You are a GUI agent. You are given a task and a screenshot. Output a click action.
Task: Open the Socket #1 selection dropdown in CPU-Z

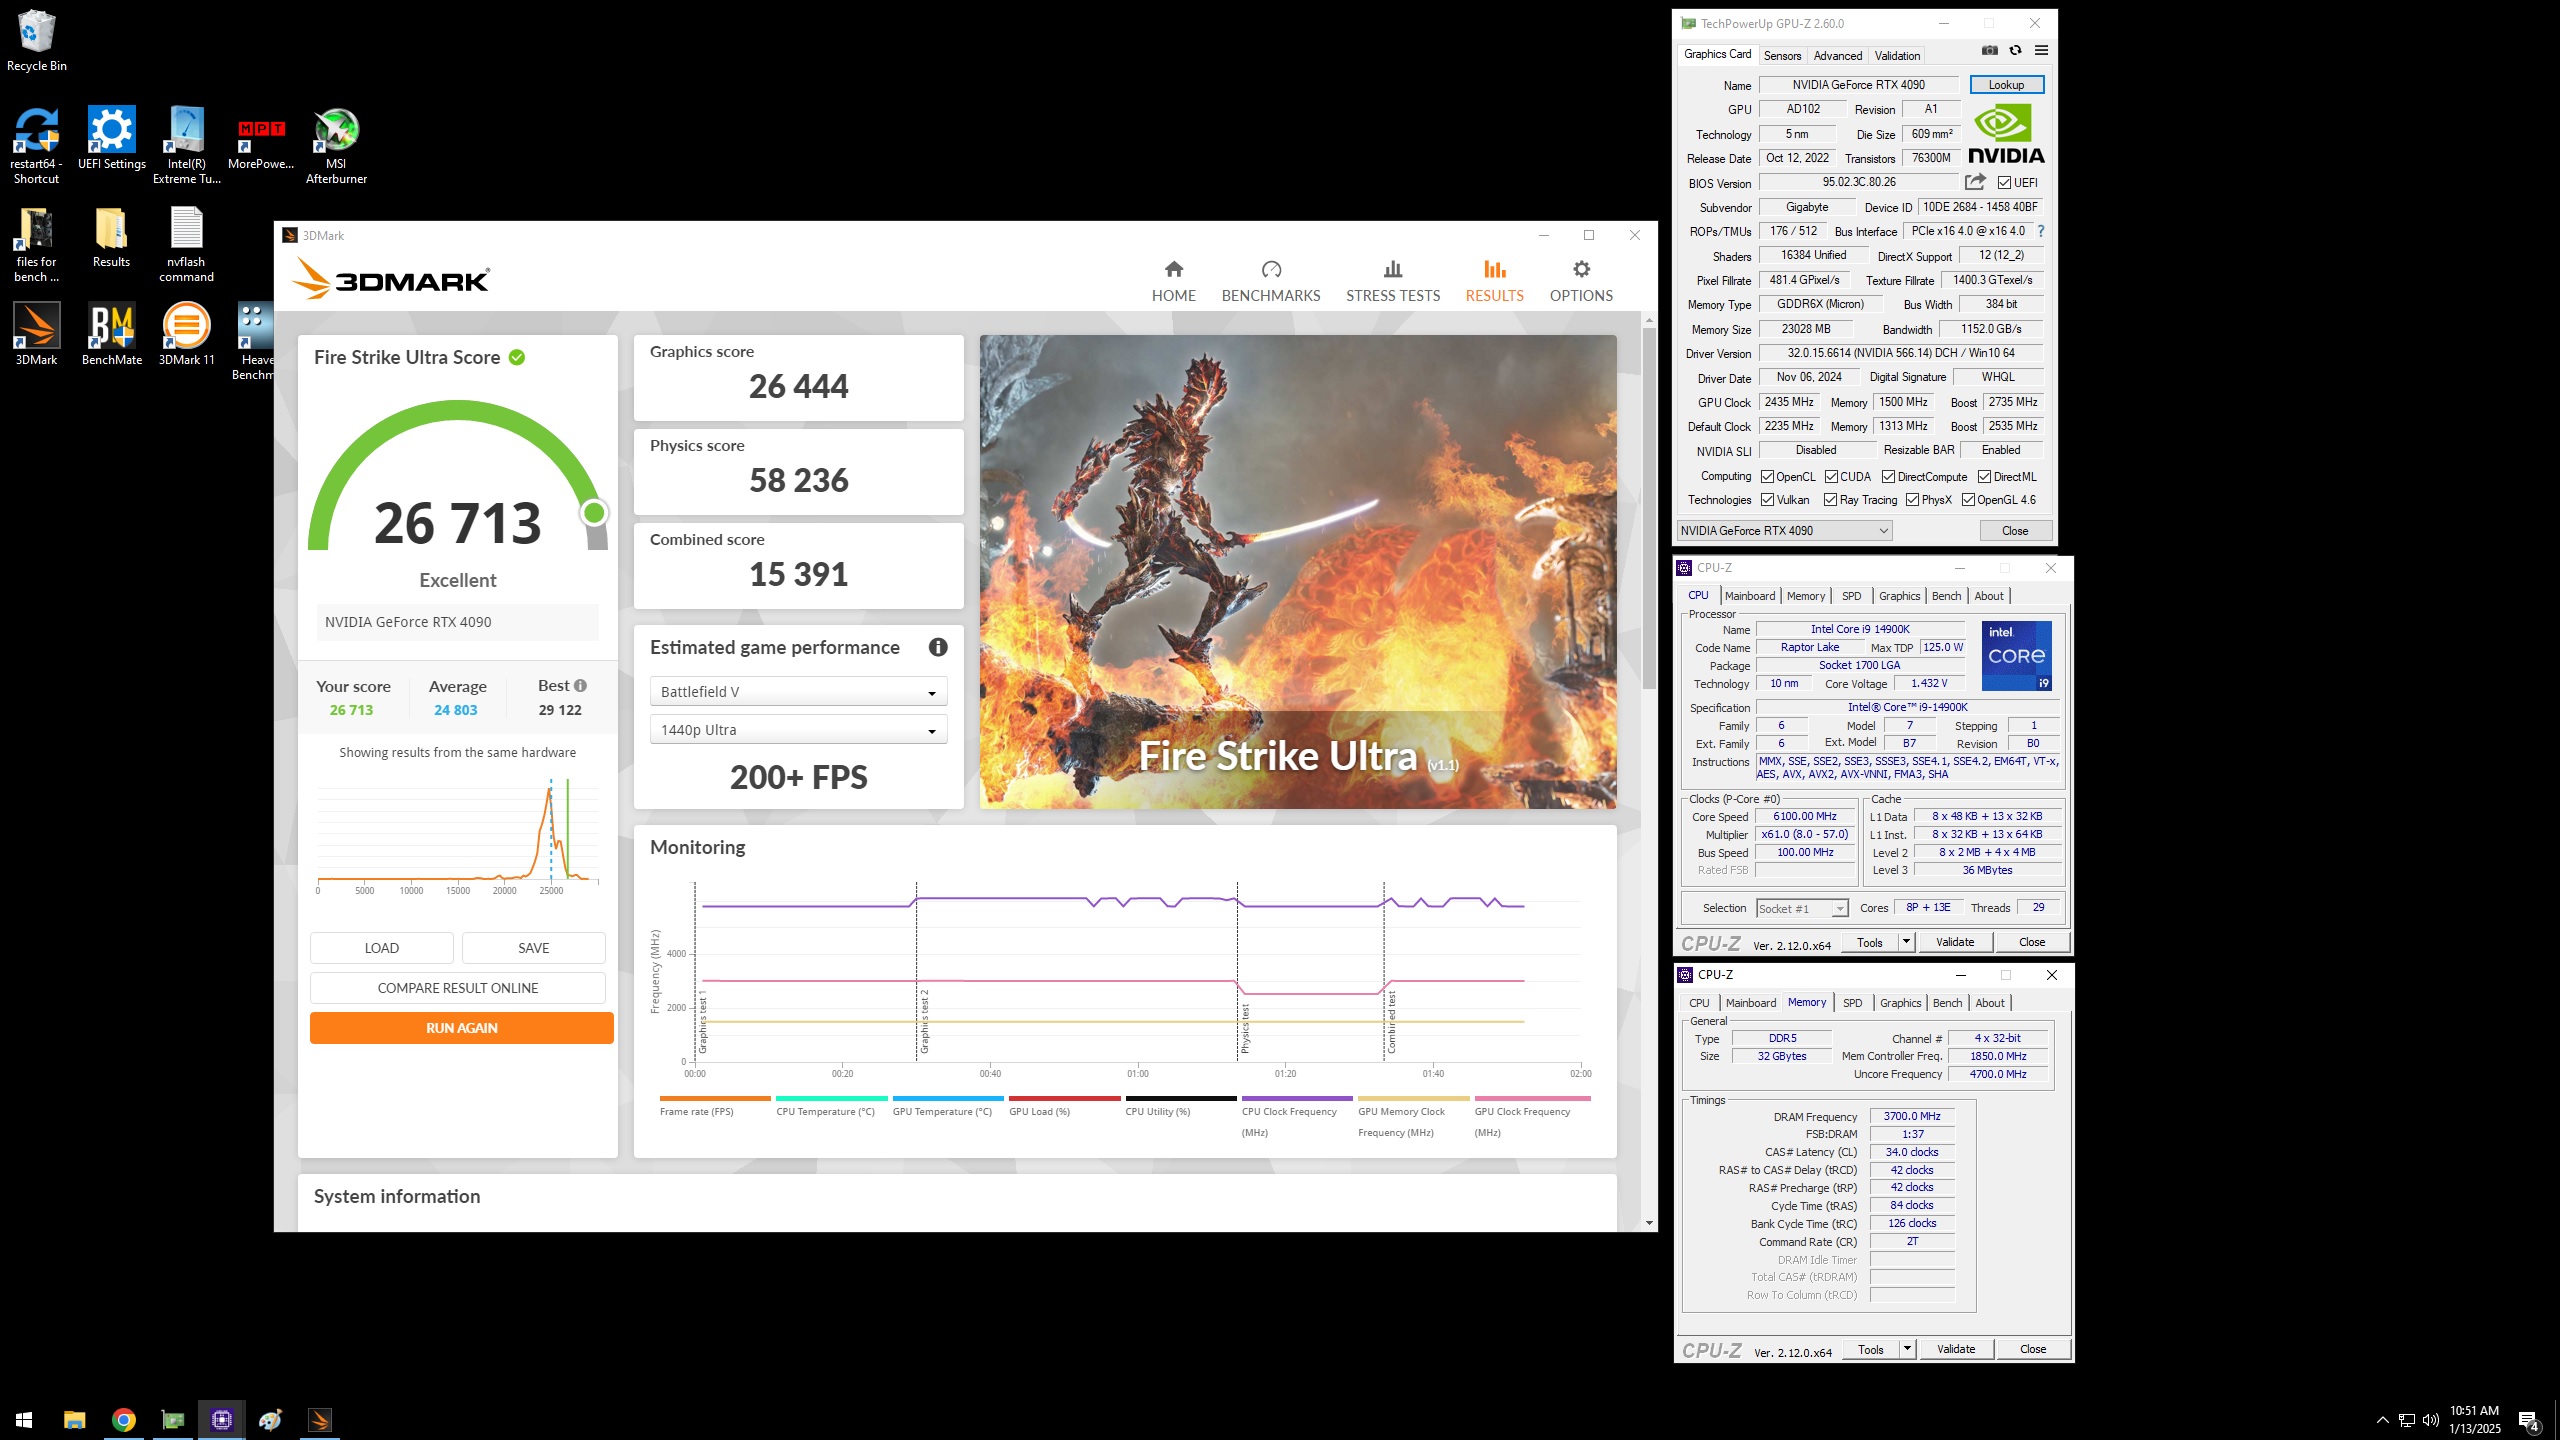click(1802, 908)
